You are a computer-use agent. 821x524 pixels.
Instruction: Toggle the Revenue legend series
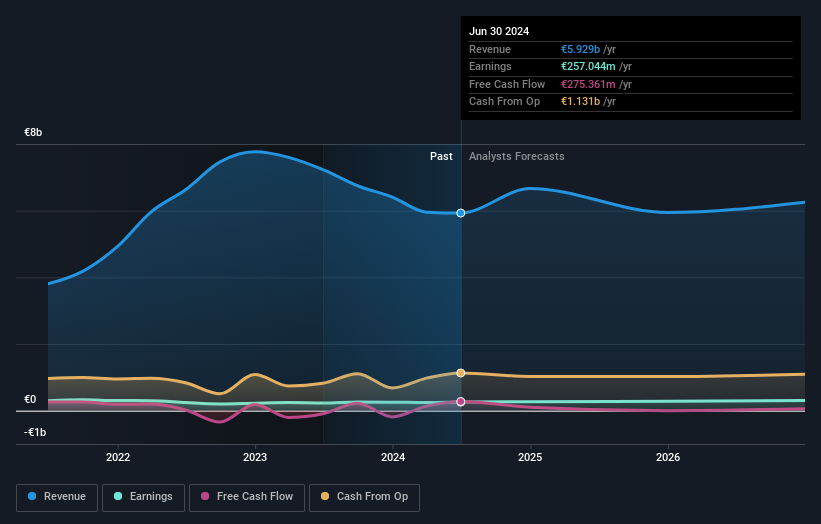(57, 497)
